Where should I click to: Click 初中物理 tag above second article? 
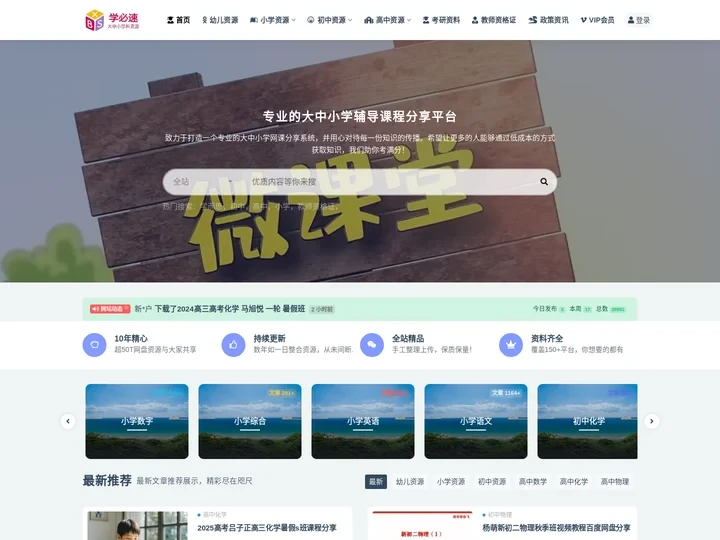tap(500, 515)
